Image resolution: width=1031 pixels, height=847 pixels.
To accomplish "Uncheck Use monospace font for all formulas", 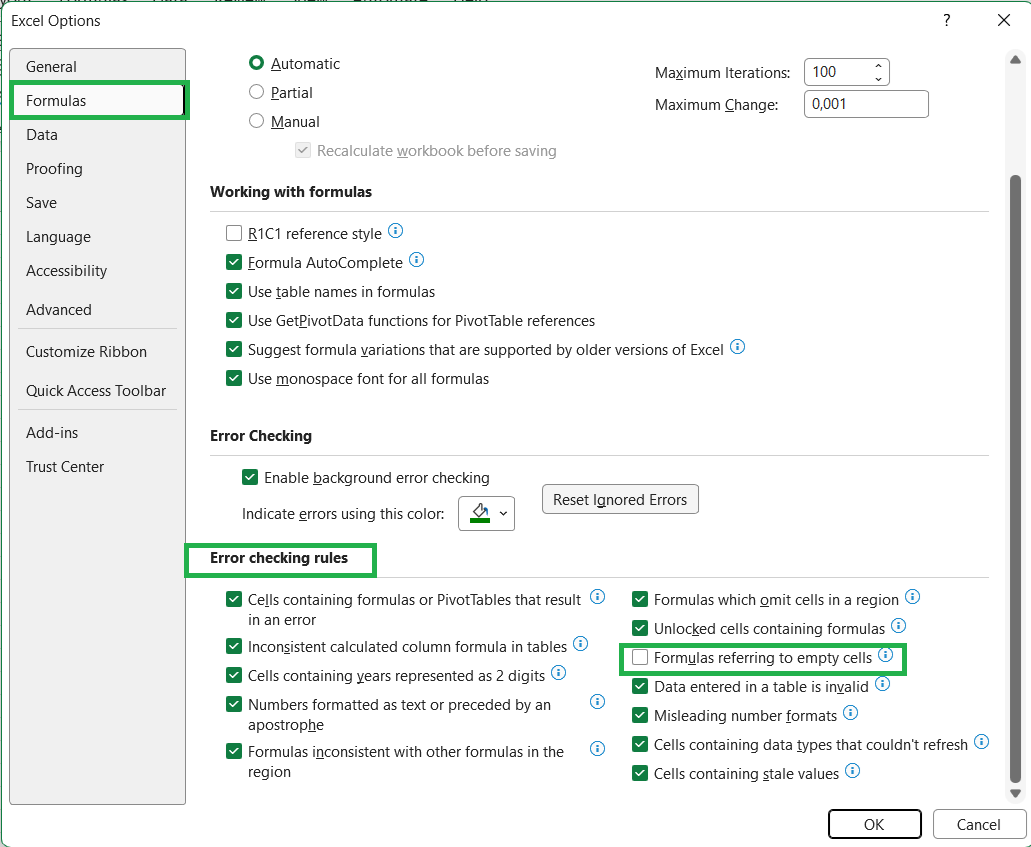I will tap(234, 378).
